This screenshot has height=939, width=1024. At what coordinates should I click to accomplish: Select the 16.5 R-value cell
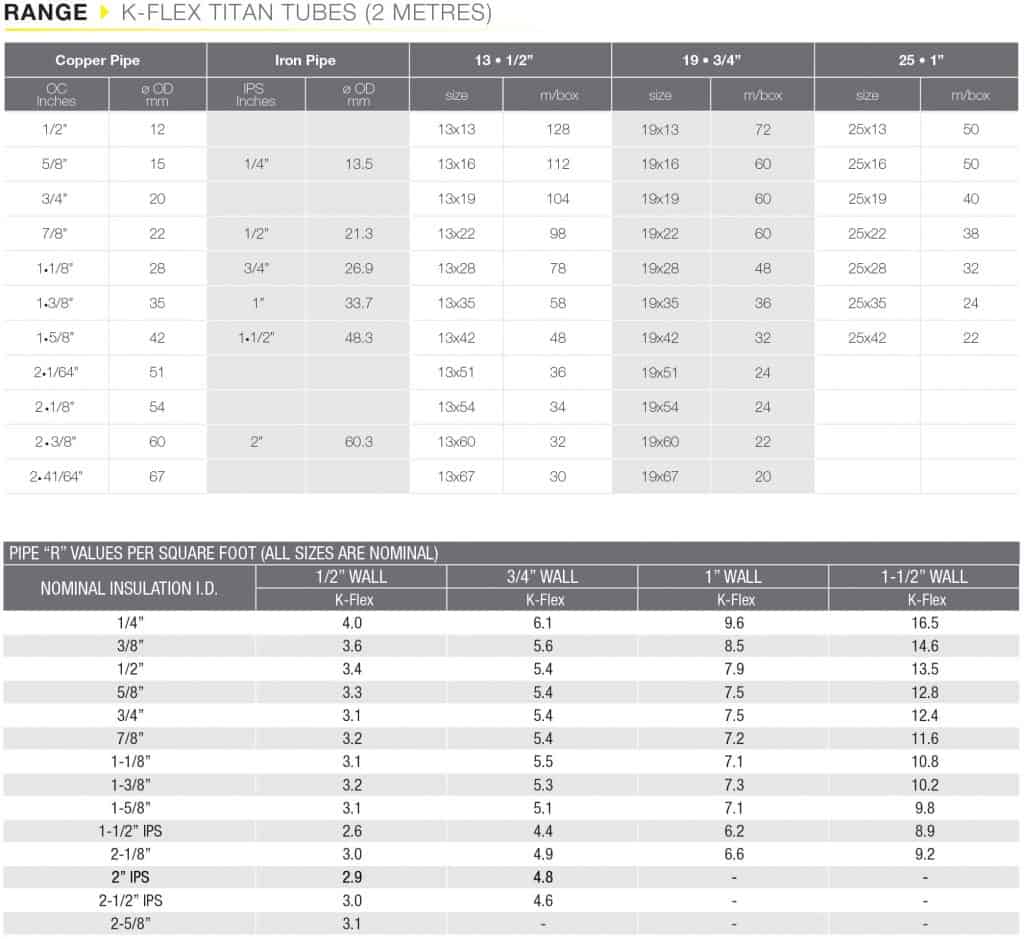924,623
